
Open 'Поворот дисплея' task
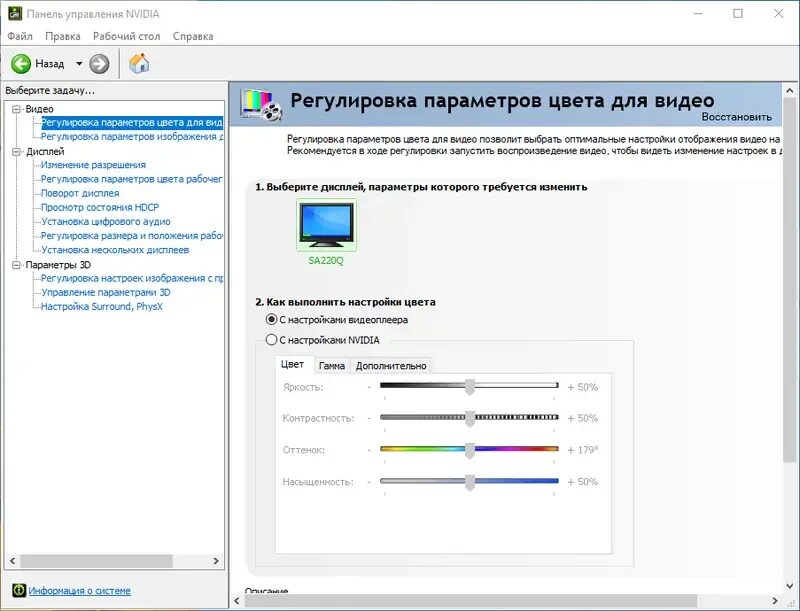coord(80,193)
